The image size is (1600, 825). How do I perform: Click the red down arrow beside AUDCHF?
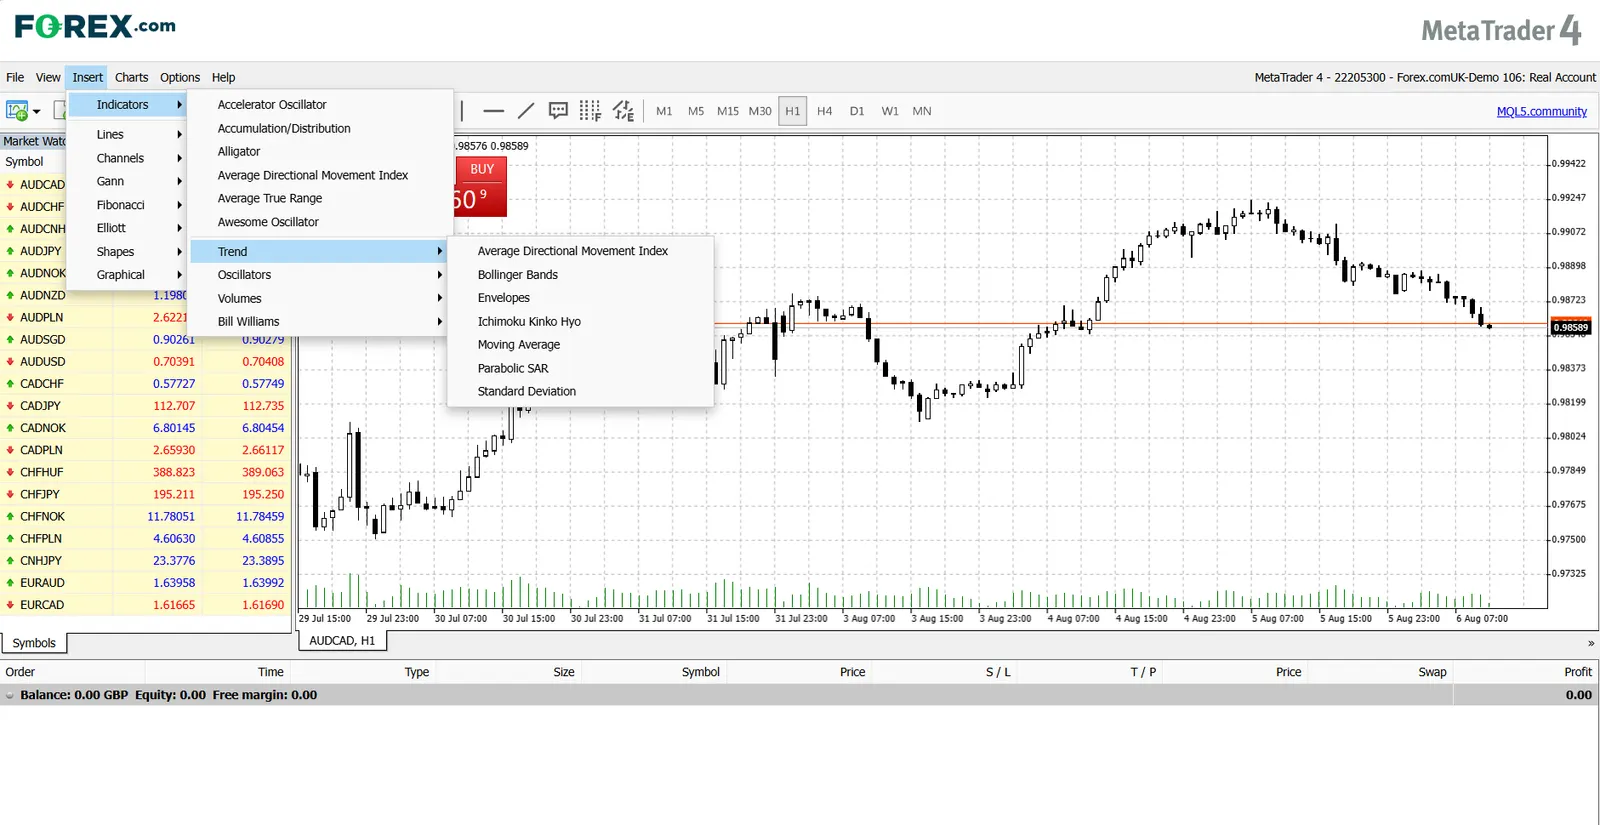coord(10,207)
